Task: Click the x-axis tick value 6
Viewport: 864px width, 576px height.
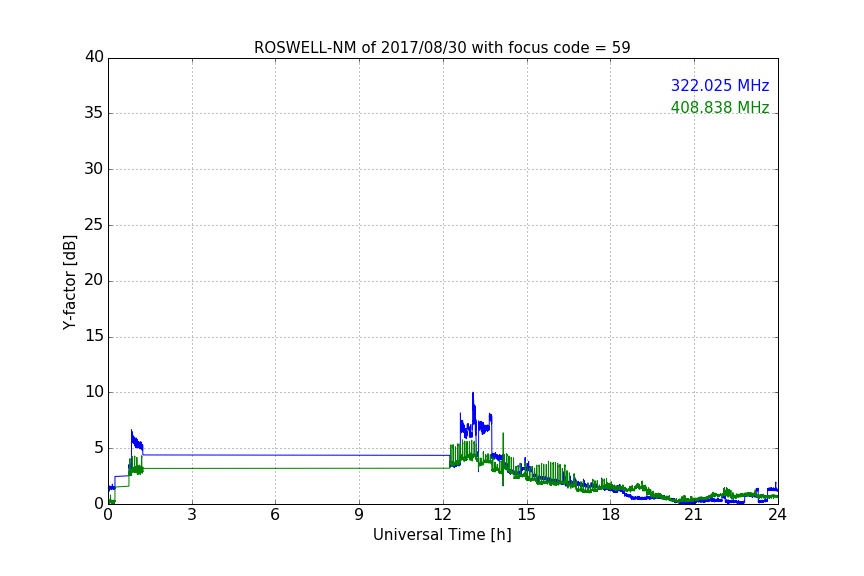Action: (275, 515)
